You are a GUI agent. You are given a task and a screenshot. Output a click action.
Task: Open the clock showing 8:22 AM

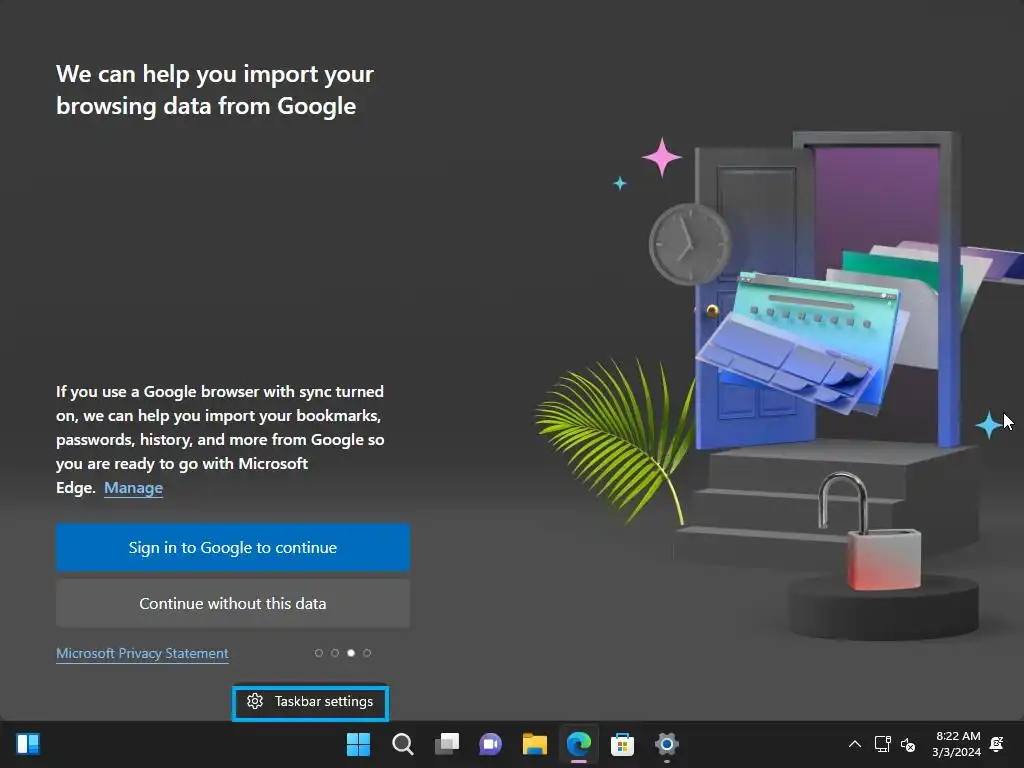click(957, 744)
